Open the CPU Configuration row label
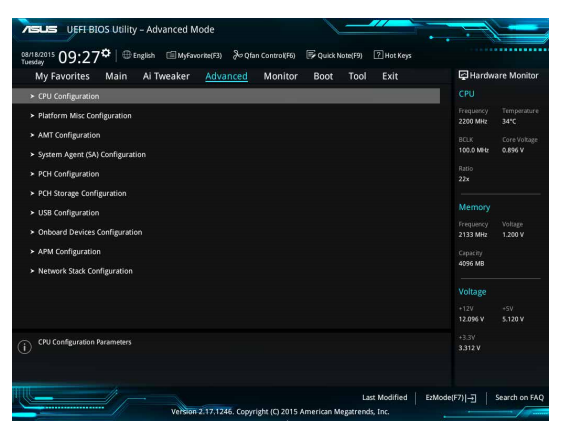 69,96
